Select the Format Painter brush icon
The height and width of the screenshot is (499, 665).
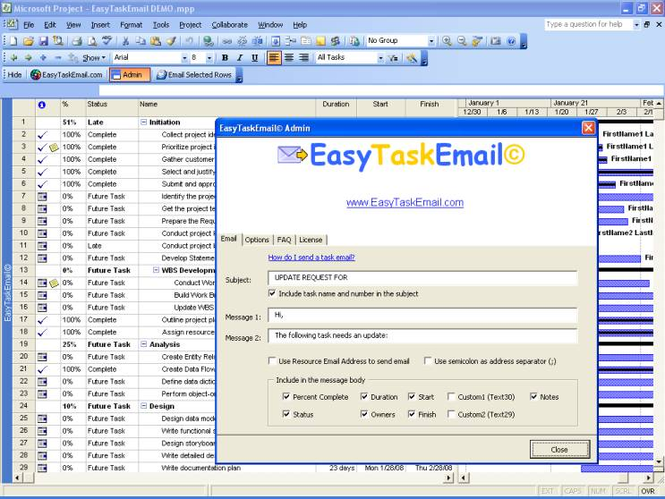point(171,41)
